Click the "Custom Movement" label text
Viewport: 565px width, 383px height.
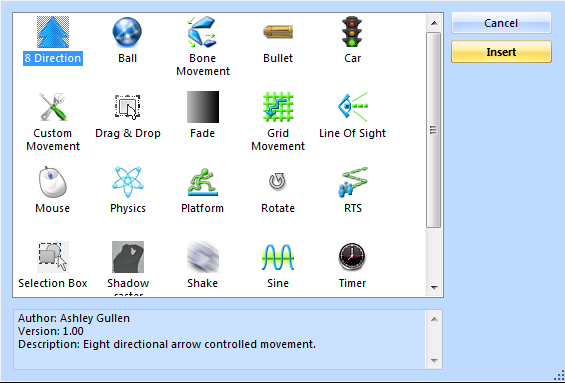pyautogui.click(x=53, y=139)
